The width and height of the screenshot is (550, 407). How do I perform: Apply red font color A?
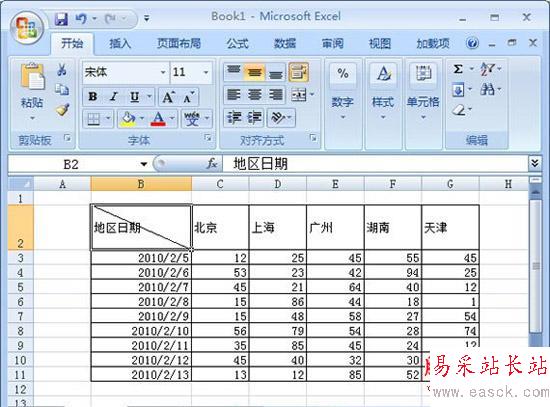(158, 119)
